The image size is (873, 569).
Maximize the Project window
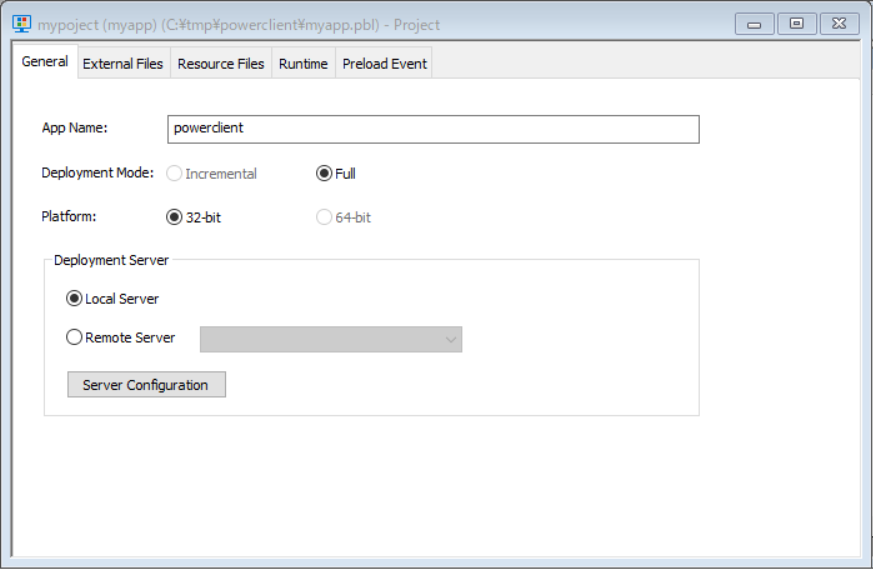(x=797, y=24)
